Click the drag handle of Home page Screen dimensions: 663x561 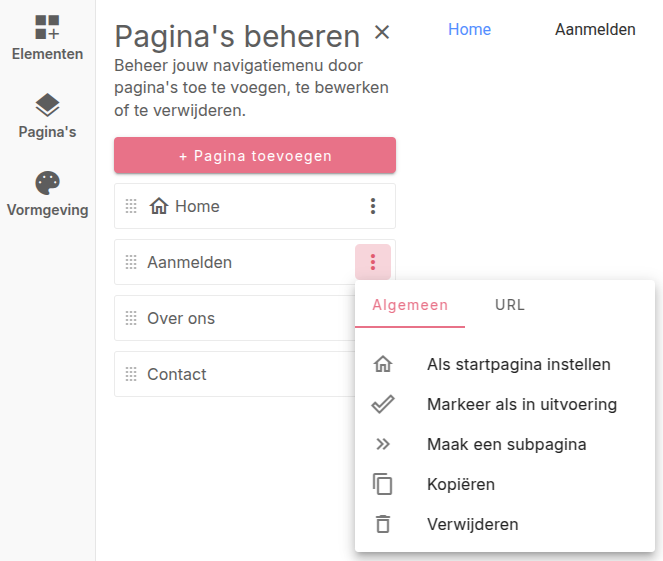pos(131,206)
